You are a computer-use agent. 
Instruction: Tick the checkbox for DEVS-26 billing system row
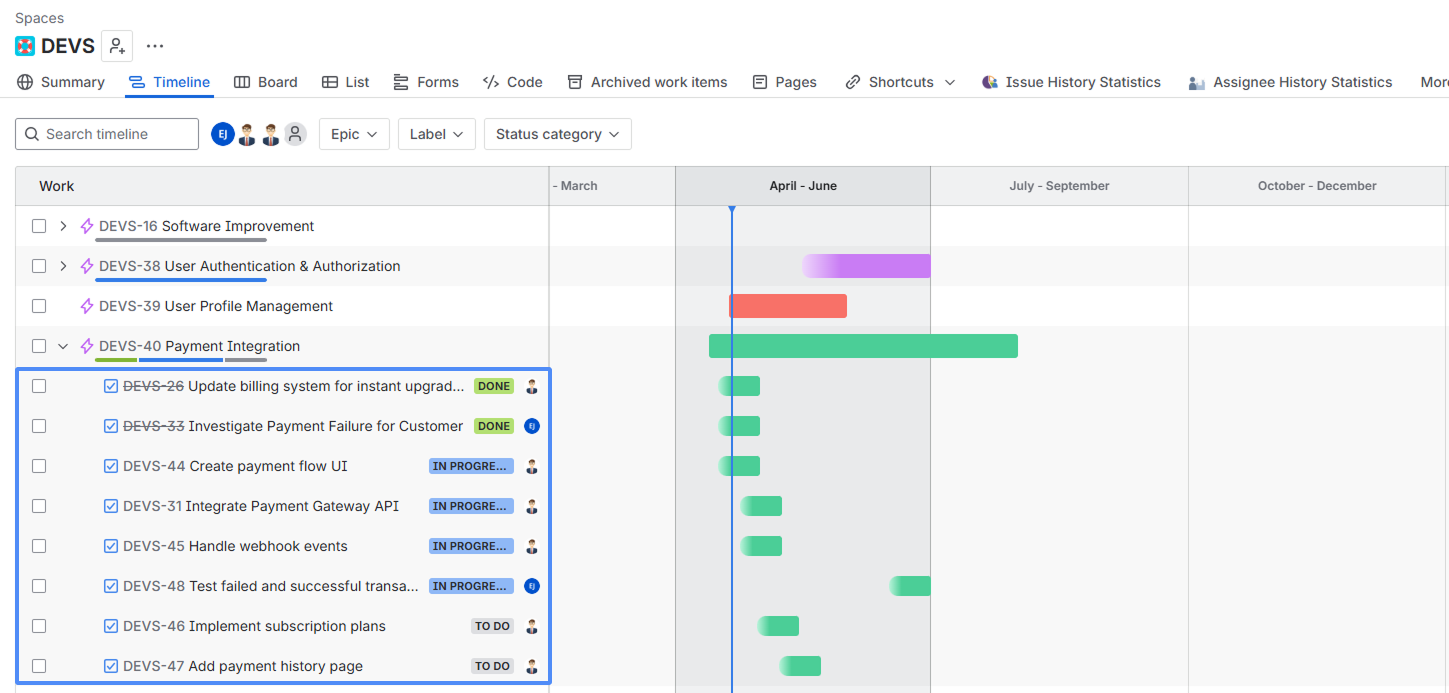coord(39,386)
